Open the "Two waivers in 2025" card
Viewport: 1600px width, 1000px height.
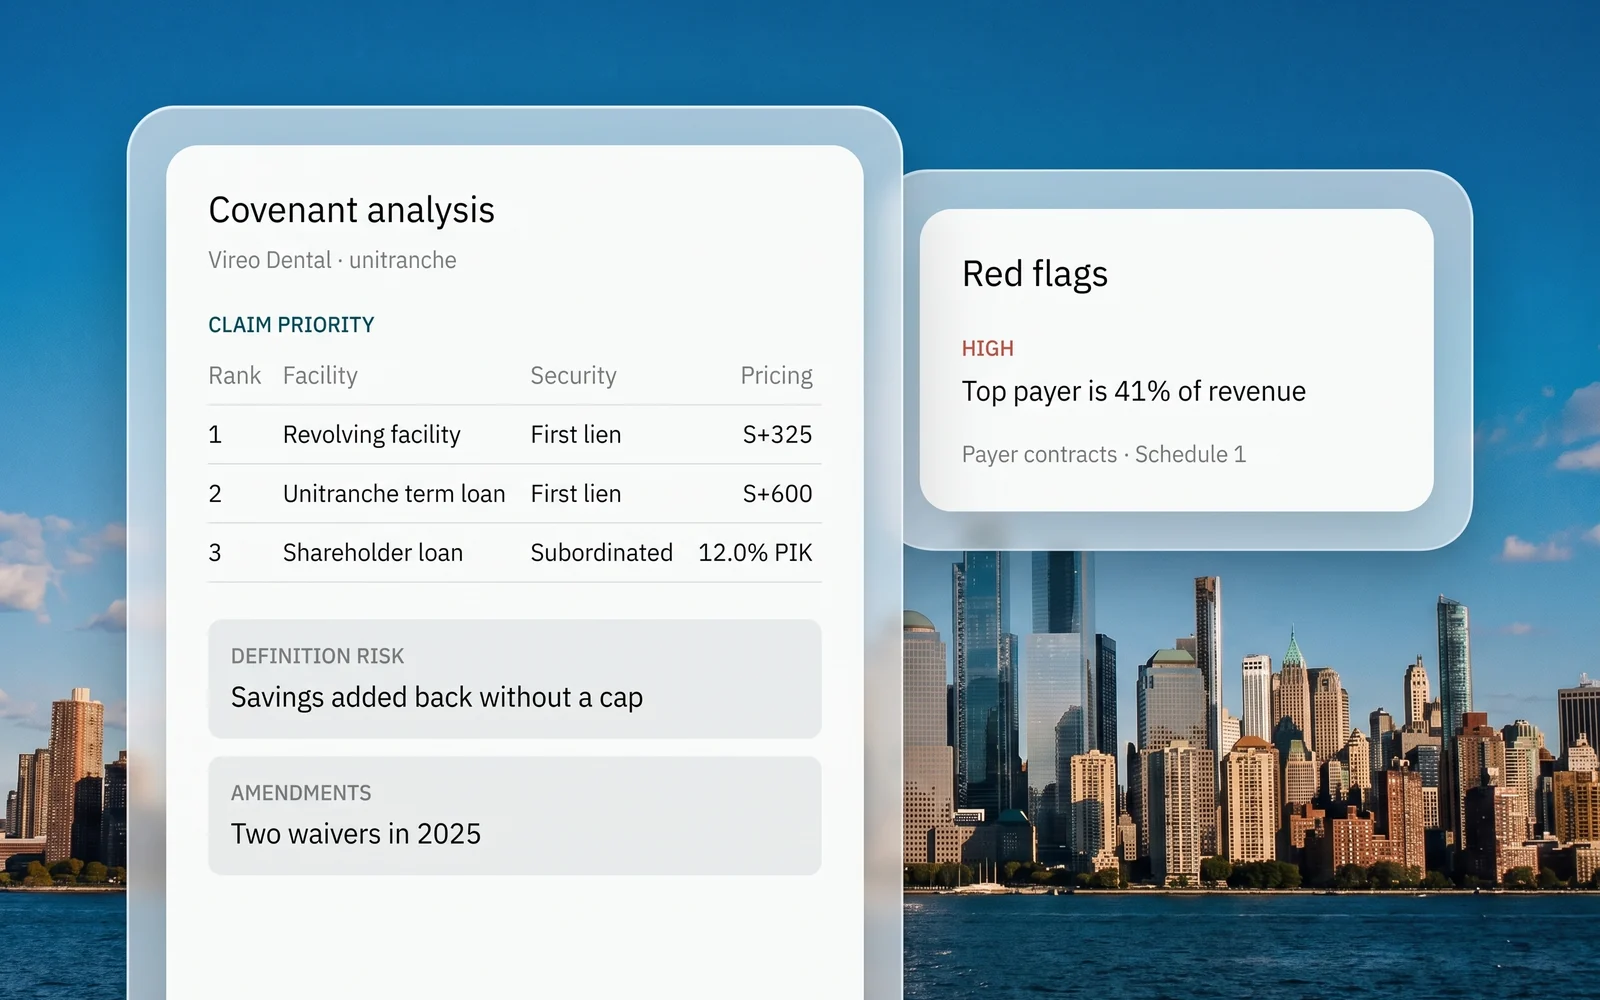[x=515, y=816]
